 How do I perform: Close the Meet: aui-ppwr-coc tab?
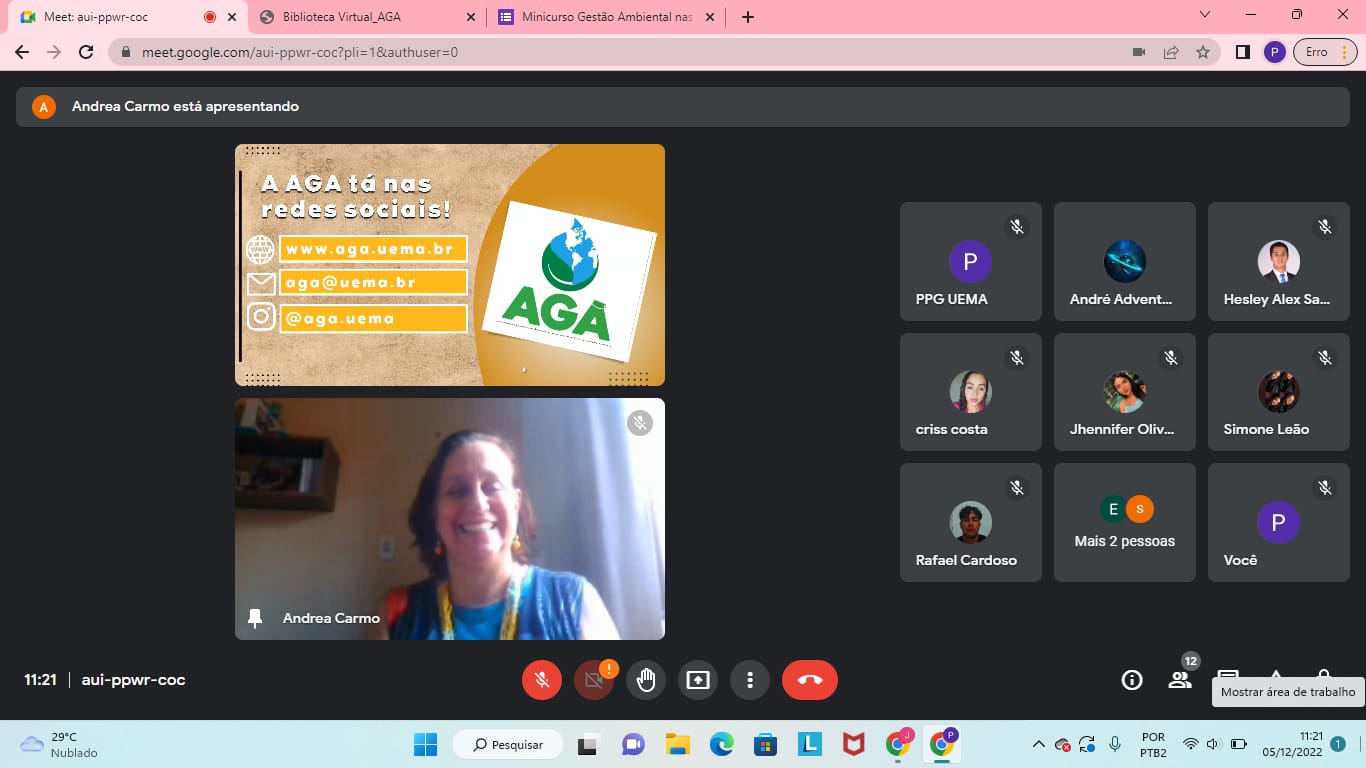coord(232,17)
